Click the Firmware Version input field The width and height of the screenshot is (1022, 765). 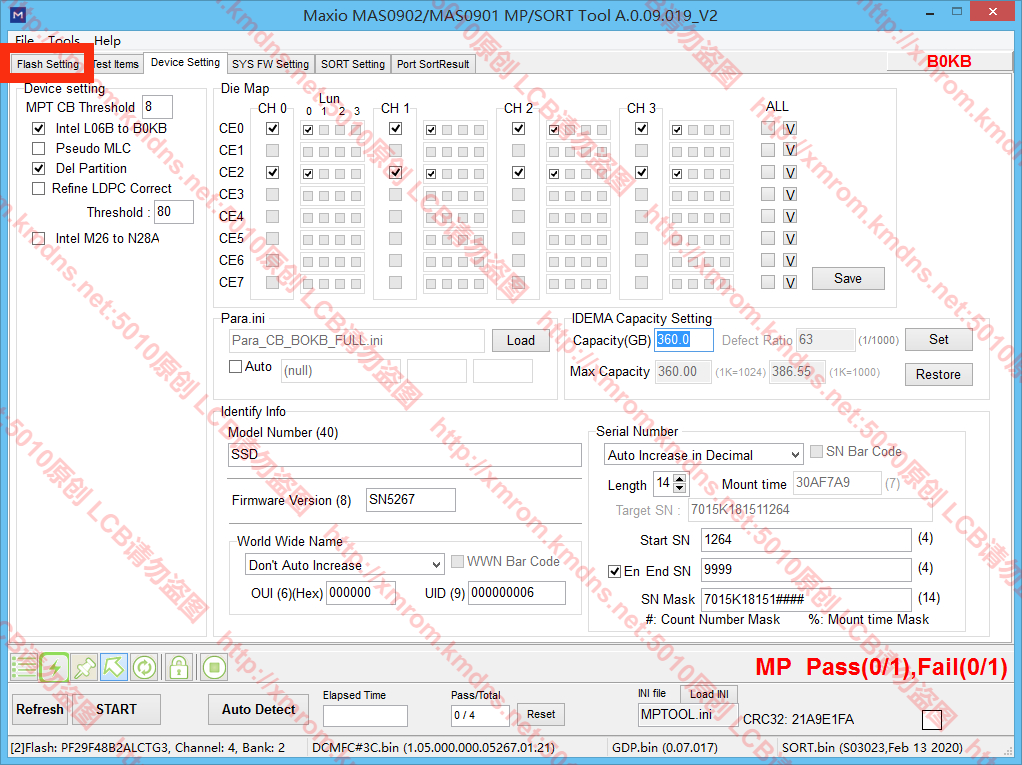[x=410, y=500]
